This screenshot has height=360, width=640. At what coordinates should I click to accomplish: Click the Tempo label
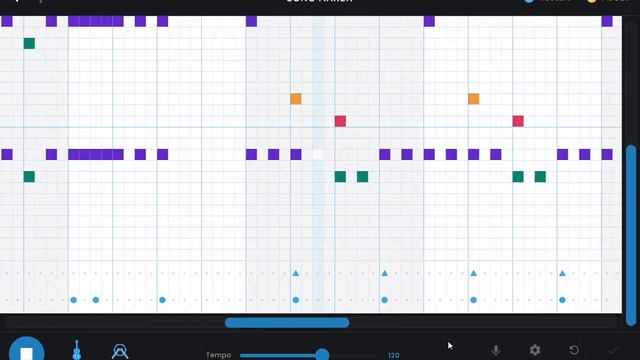click(218, 355)
